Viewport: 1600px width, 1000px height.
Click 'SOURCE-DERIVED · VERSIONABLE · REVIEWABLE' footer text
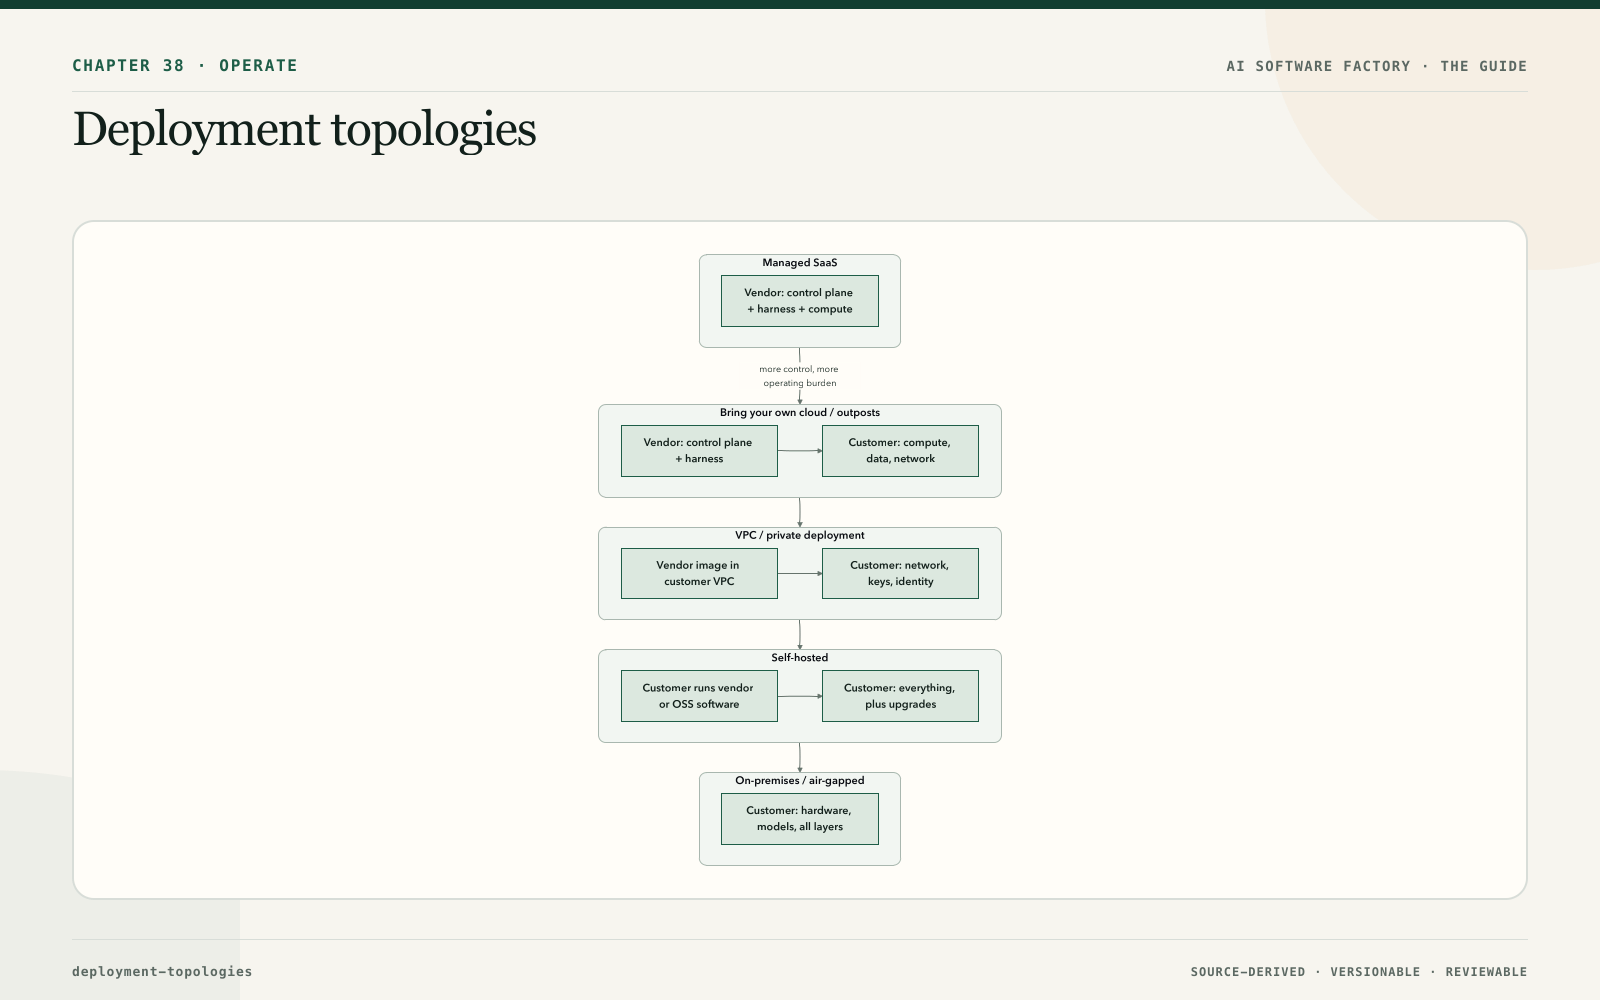click(x=1359, y=972)
